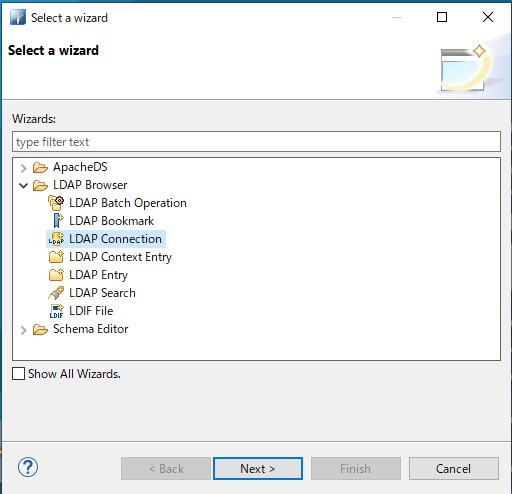Click the LDAP Bookmark ribbon icon

[58, 221]
